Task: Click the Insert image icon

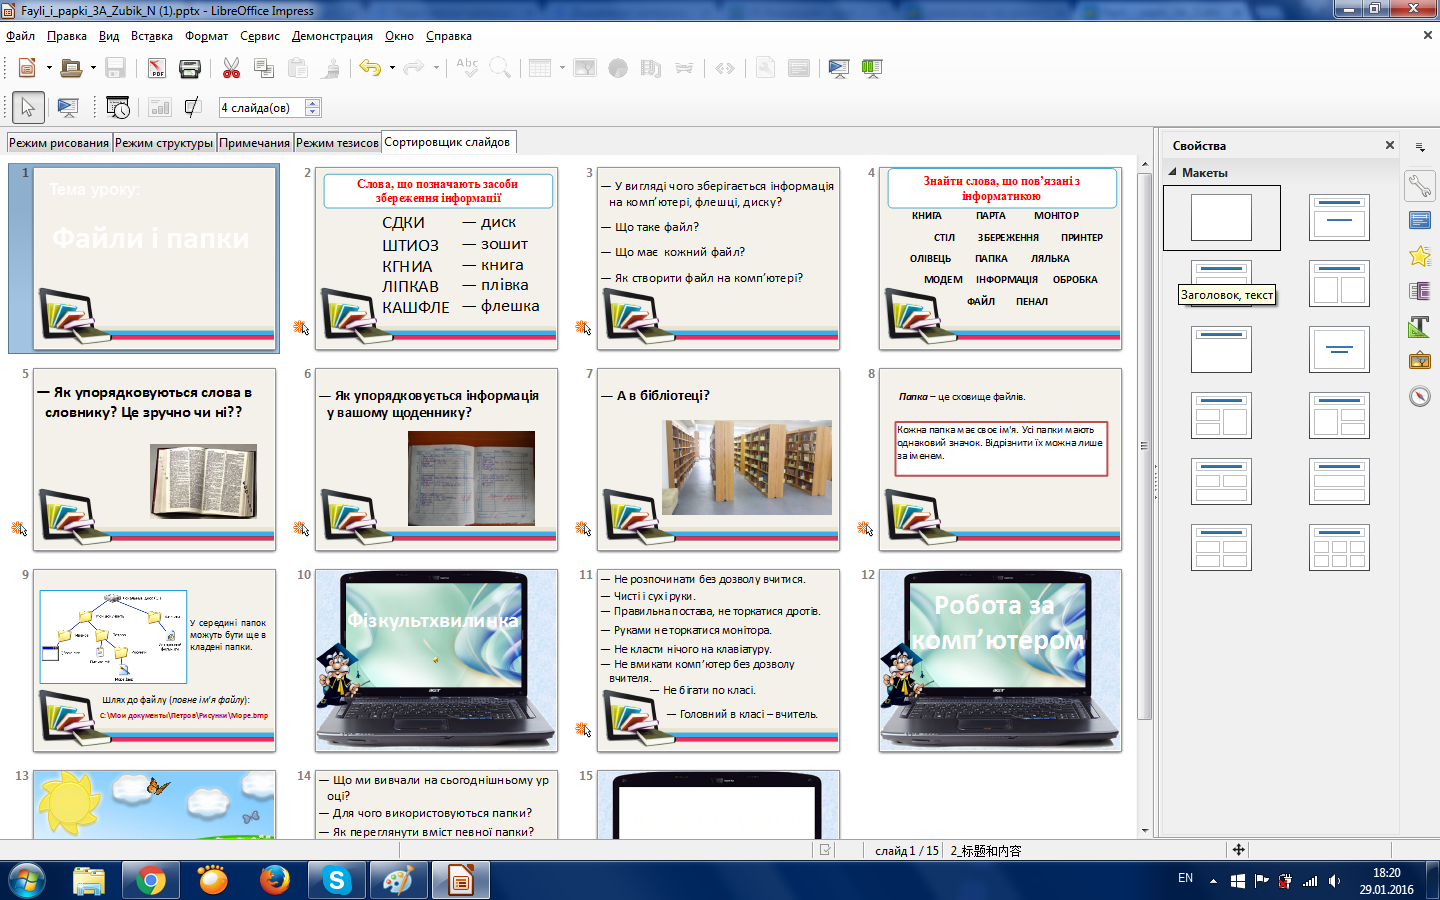Action: (x=585, y=68)
